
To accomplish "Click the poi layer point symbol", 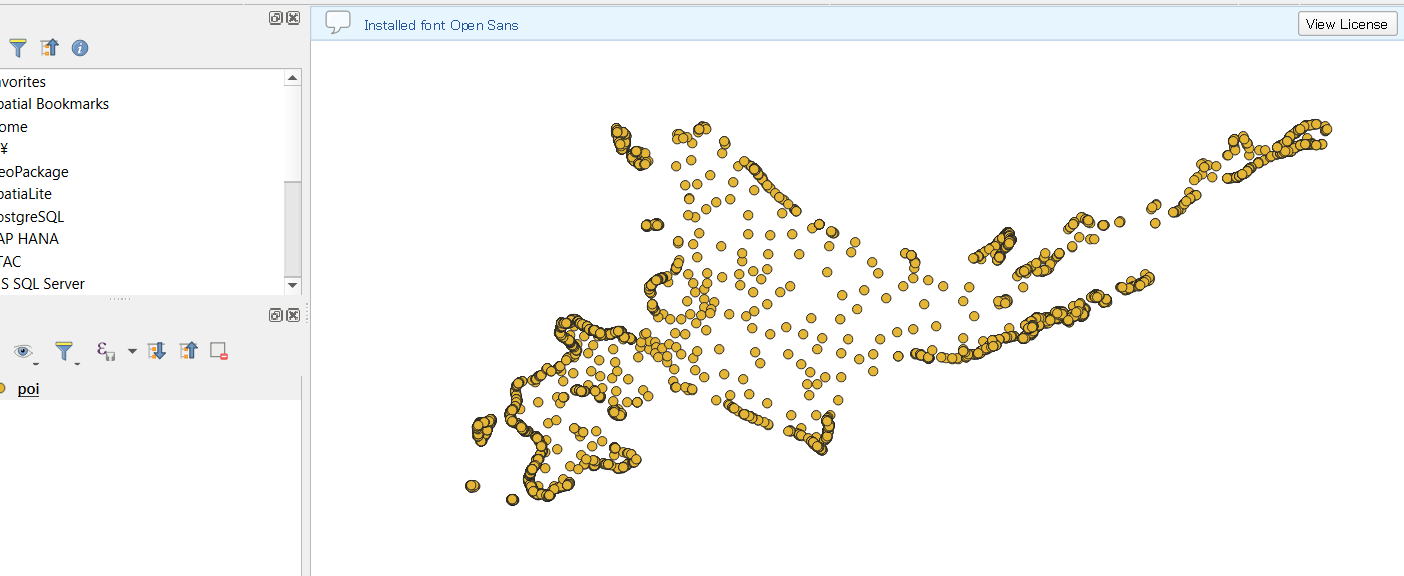I will [3, 389].
